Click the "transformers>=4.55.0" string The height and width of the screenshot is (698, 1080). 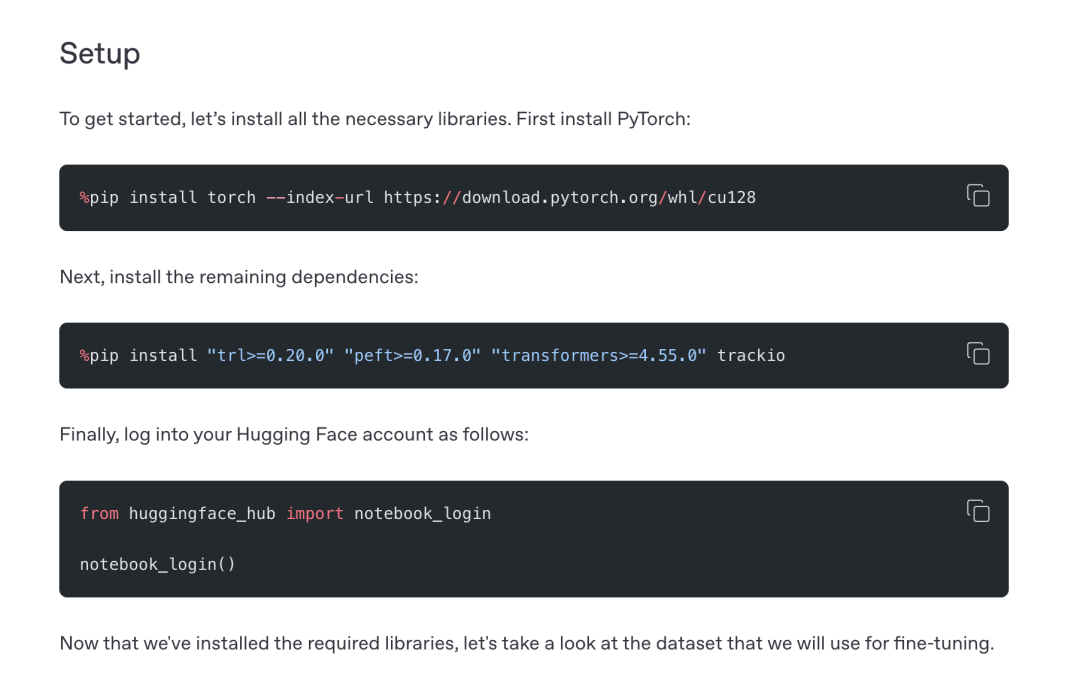599,356
